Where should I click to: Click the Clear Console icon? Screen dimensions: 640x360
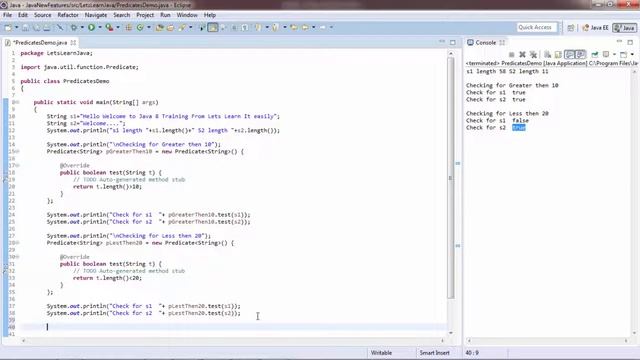547,54
